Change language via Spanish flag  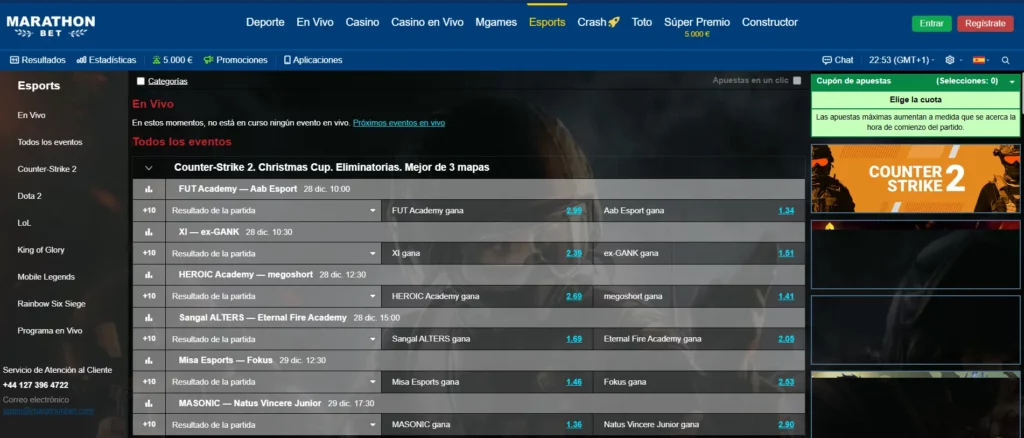[x=981, y=60]
